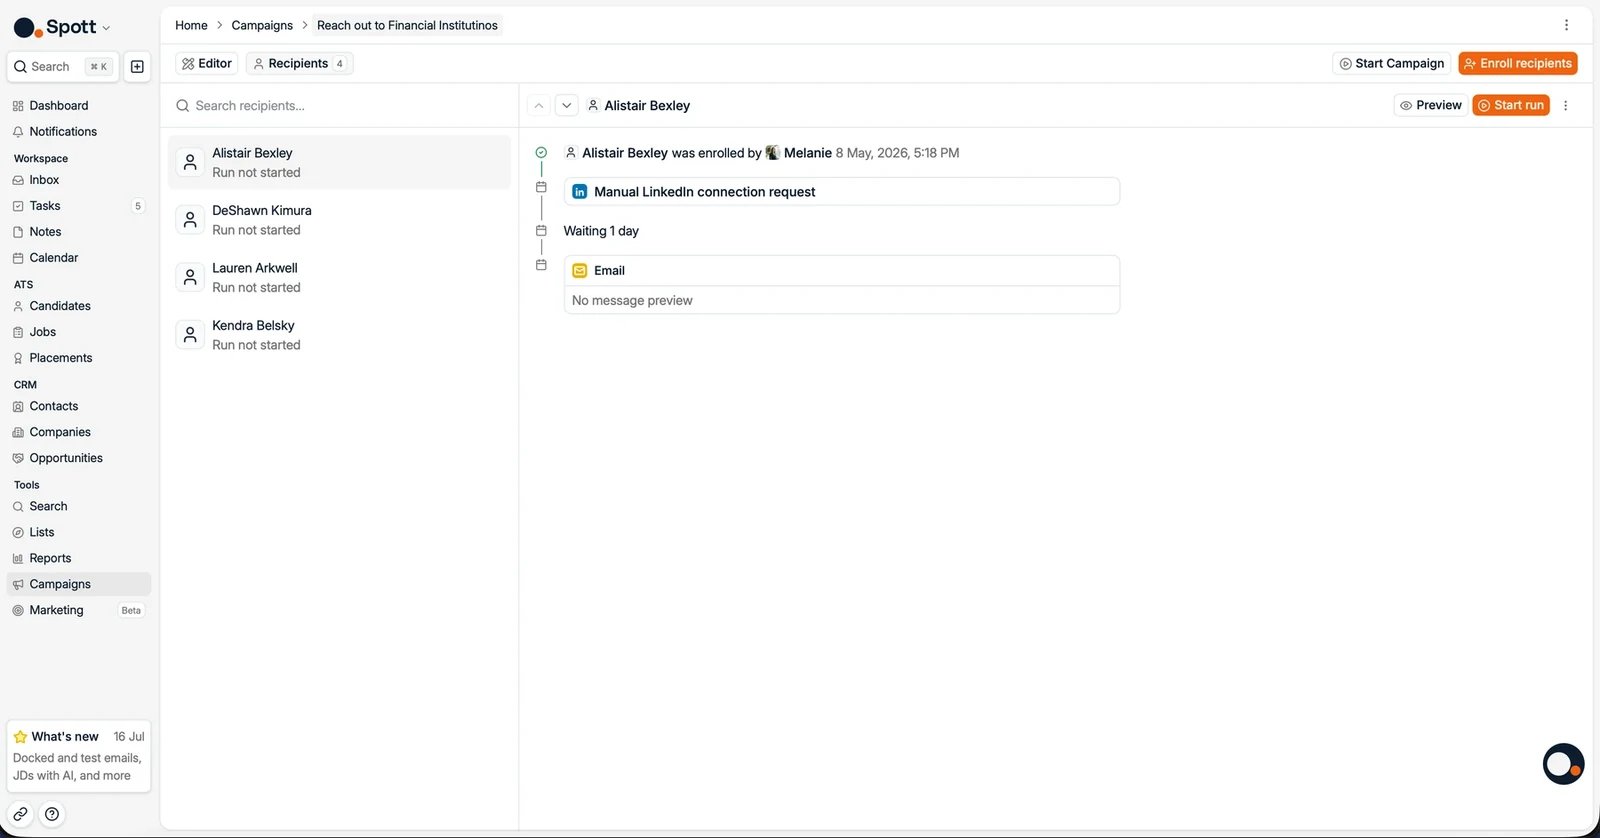Click the Start Campaign button
This screenshot has width=1600, height=838.
pyautogui.click(x=1392, y=63)
